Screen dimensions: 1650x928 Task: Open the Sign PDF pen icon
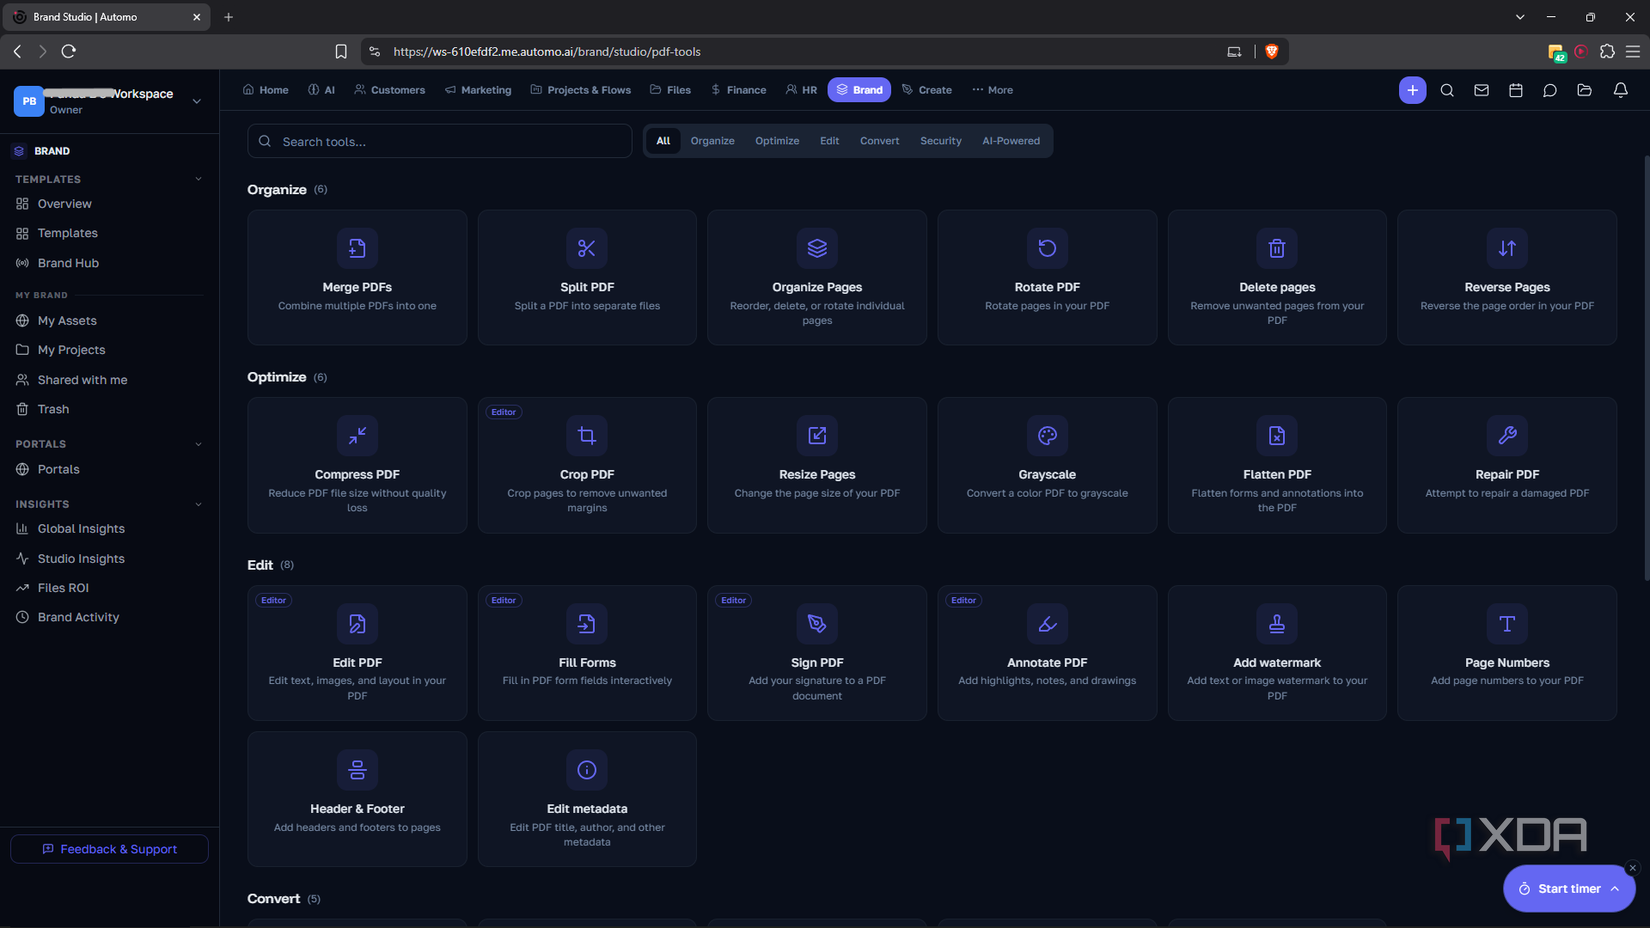pos(817,624)
